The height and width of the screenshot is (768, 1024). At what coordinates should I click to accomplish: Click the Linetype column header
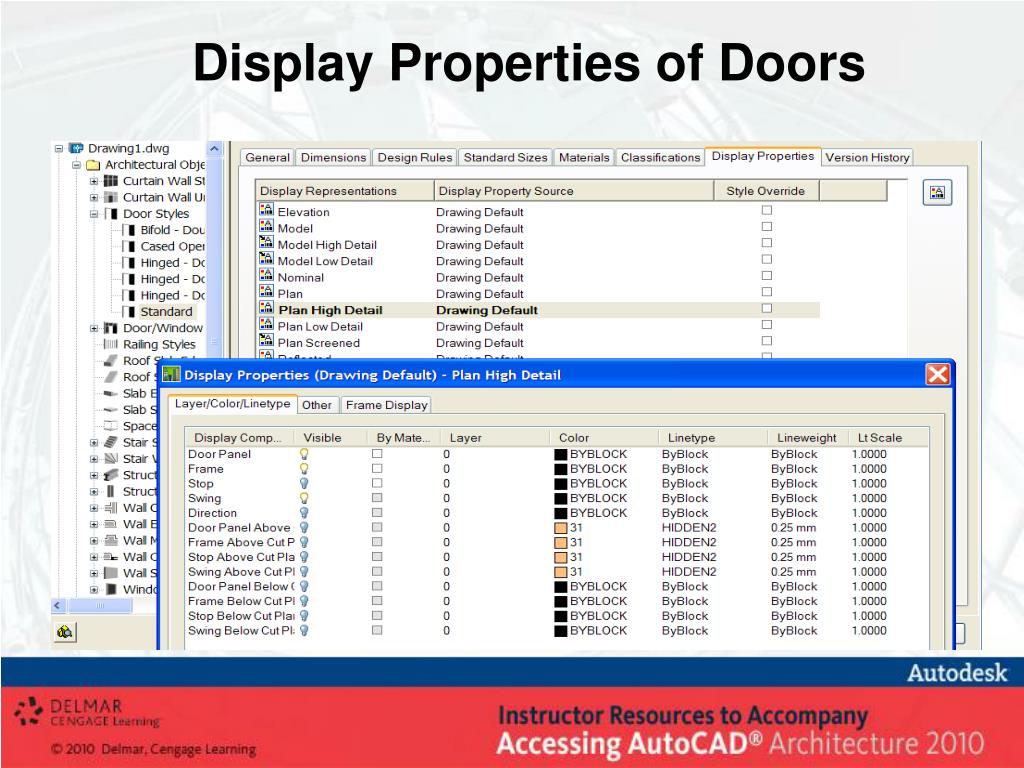tap(712, 438)
